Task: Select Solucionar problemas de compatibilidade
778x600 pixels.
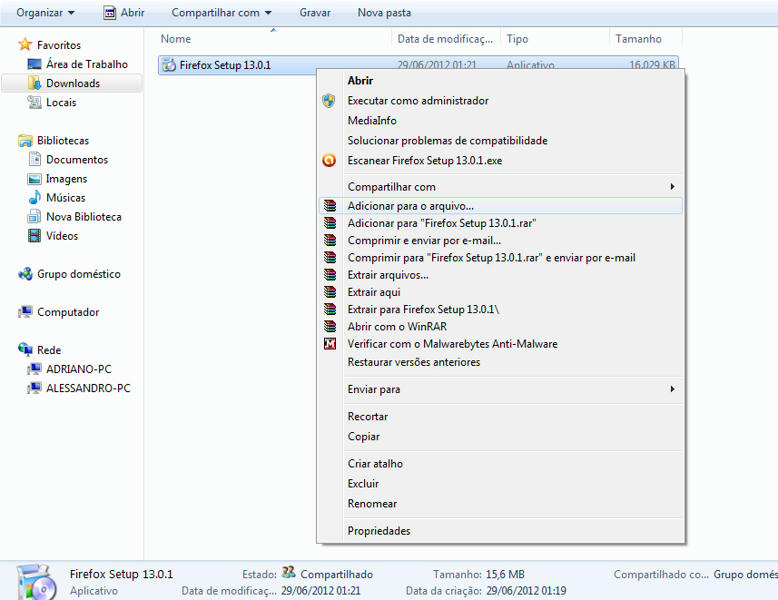Action: click(x=502, y=140)
